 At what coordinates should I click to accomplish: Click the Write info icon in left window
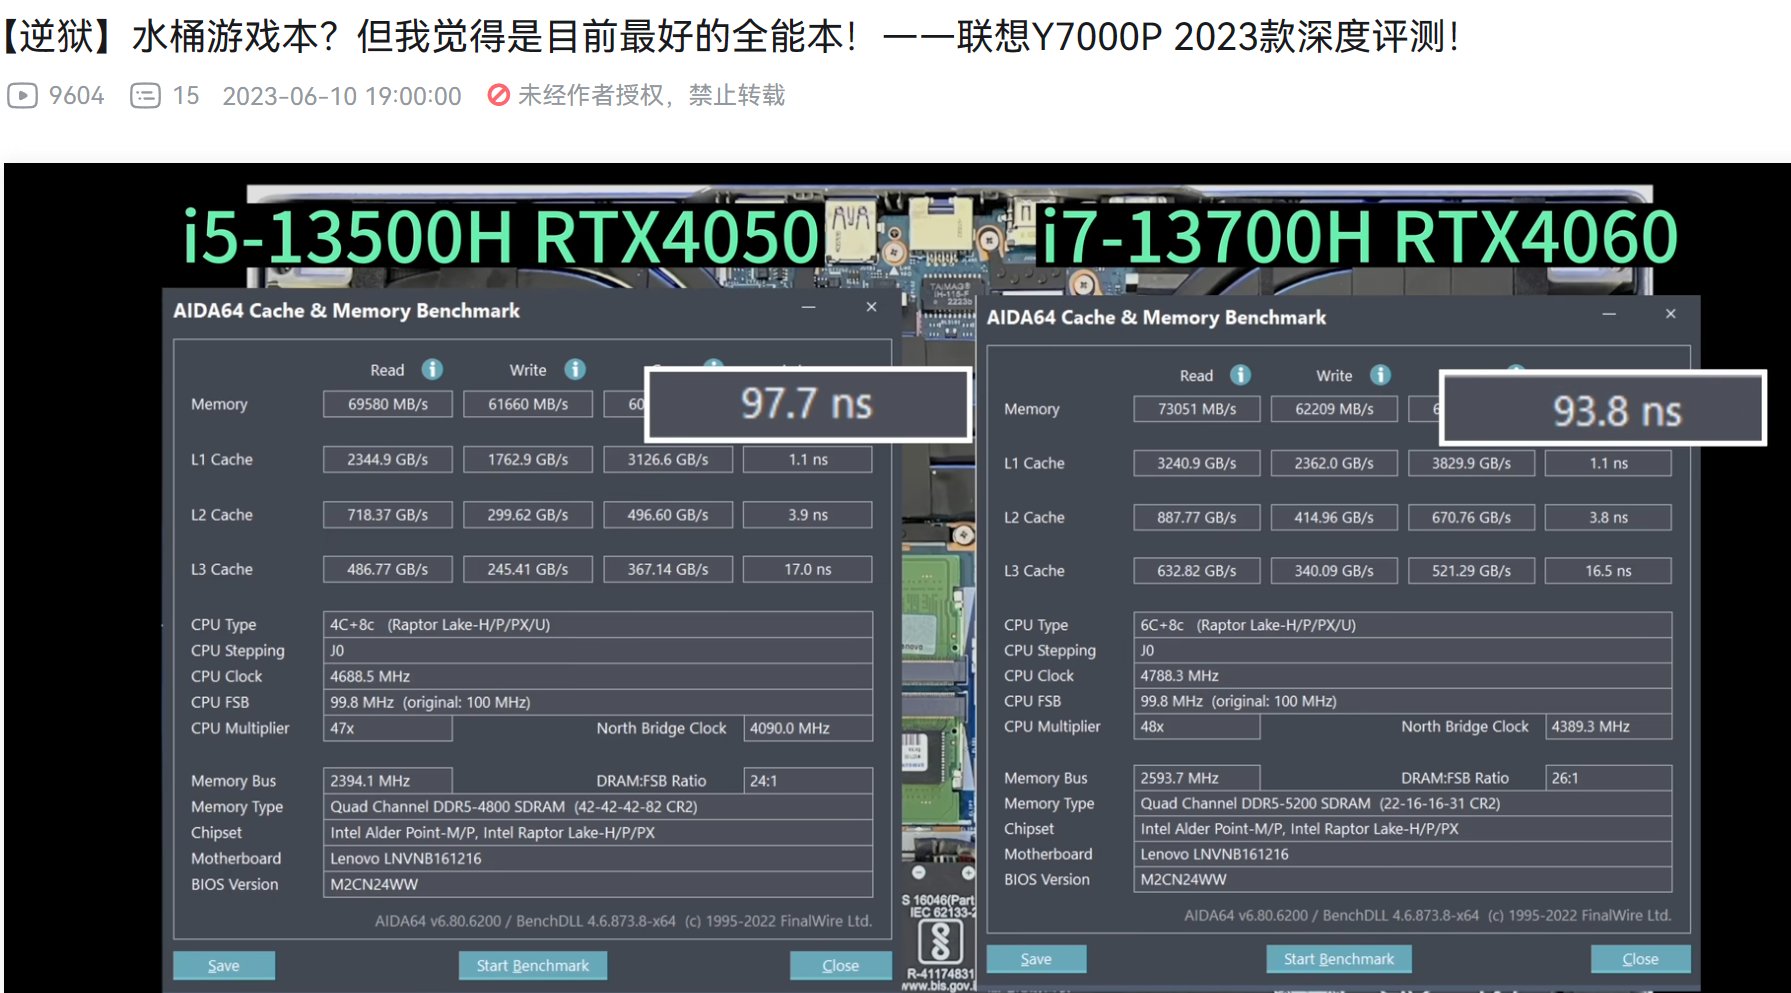pos(575,369)
